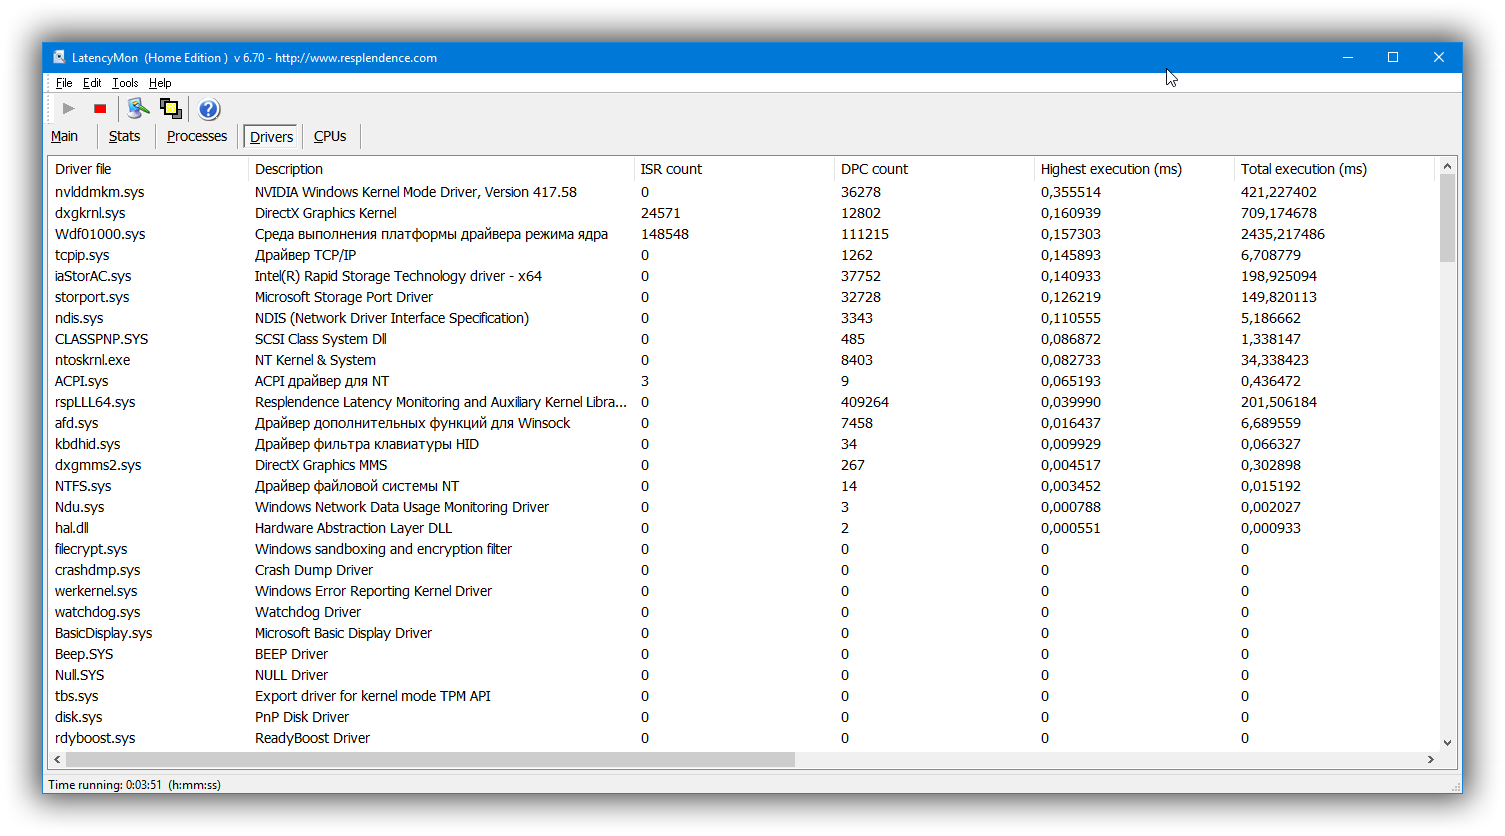Open the Tools menu
Screen dimensions: 1505x836
point(125,83)
